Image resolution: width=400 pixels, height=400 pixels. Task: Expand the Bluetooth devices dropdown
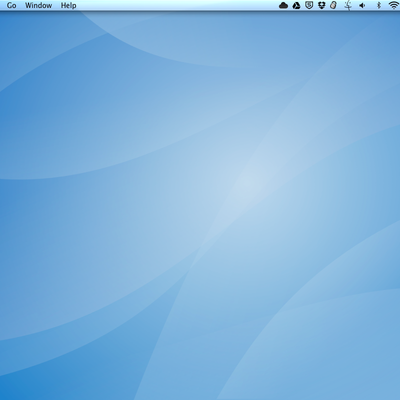point(378,5)
